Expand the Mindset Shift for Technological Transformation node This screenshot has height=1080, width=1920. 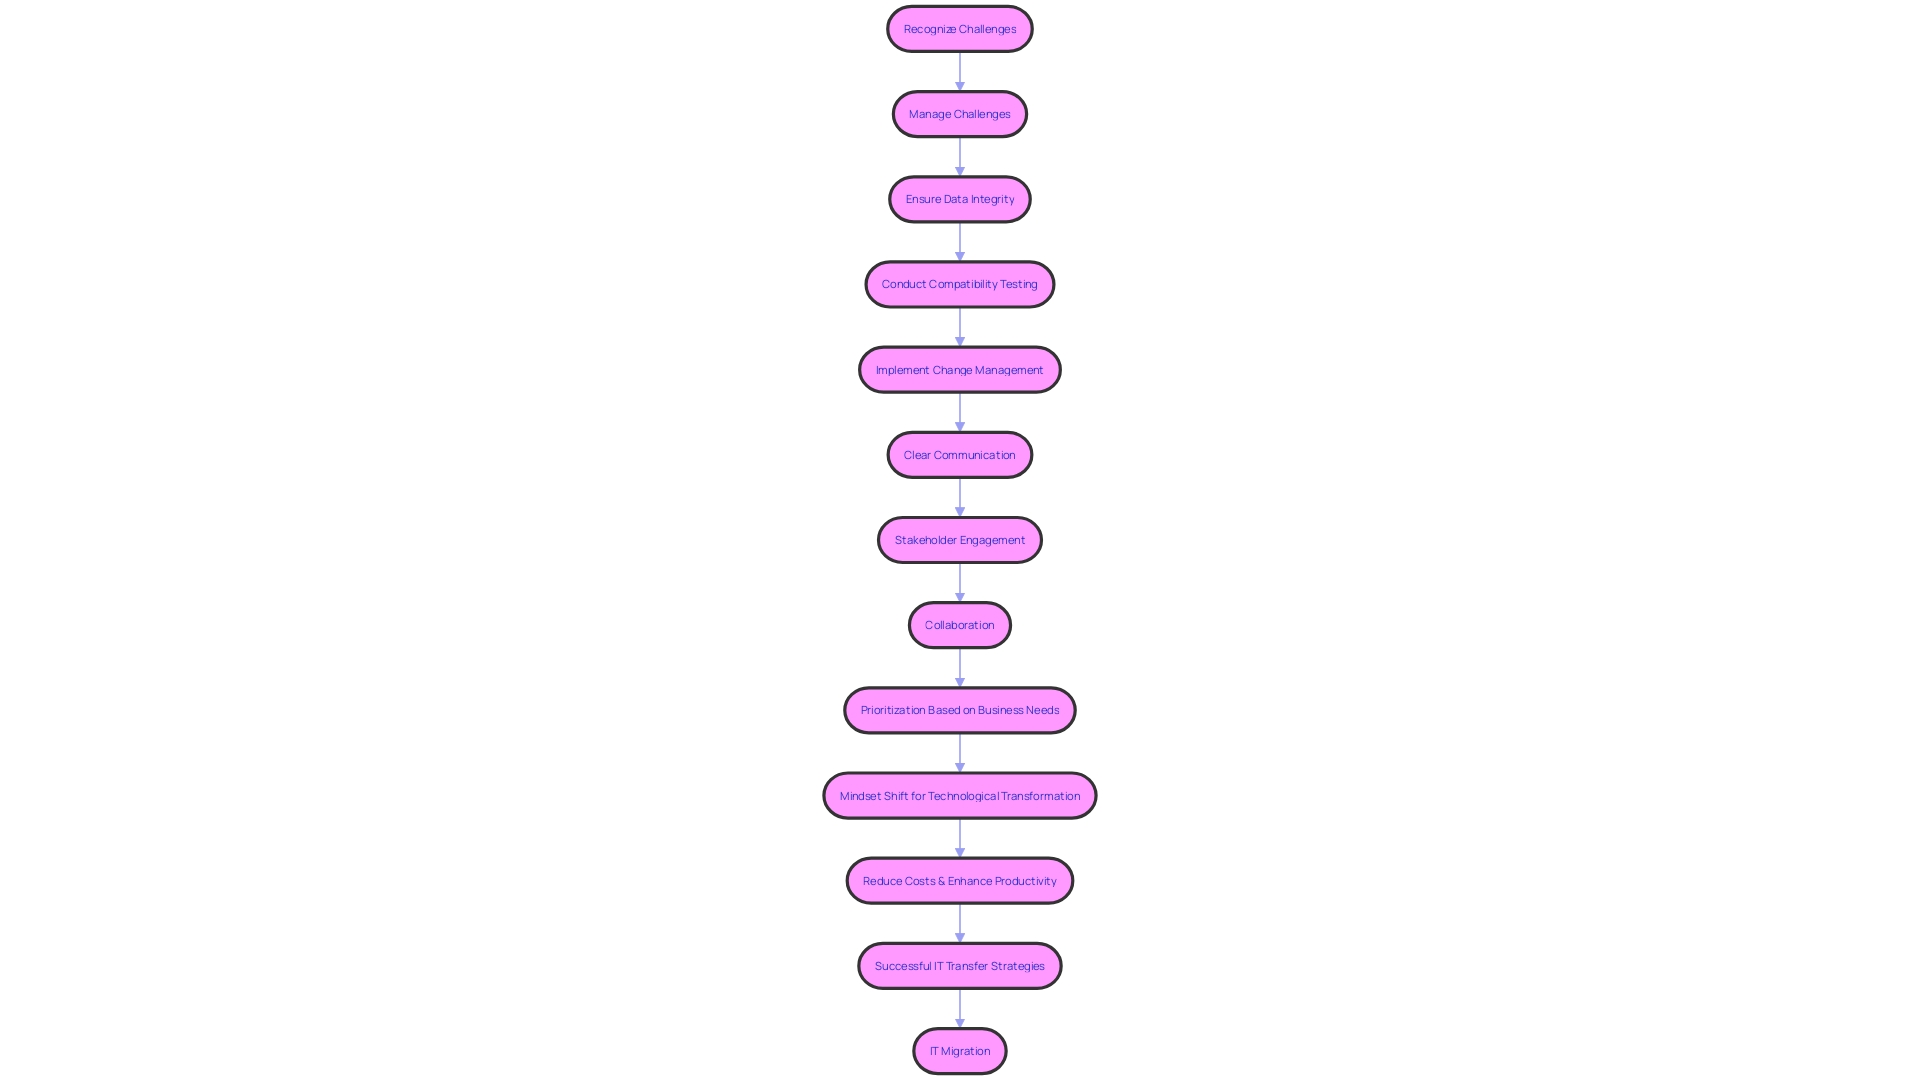pos(960,795)
